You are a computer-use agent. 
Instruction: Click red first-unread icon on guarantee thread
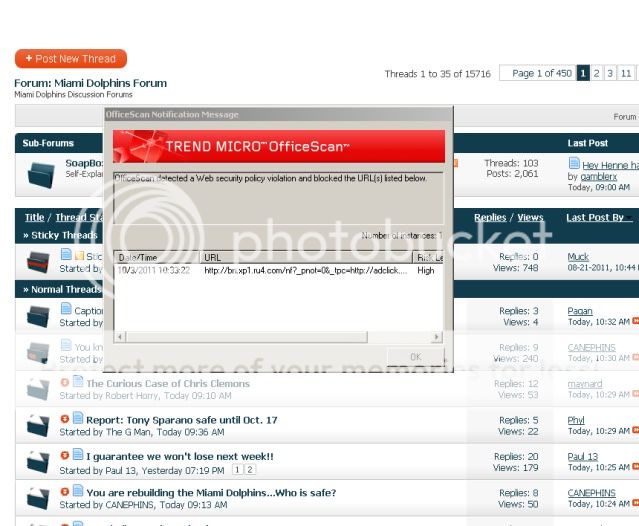coord(64,455)
